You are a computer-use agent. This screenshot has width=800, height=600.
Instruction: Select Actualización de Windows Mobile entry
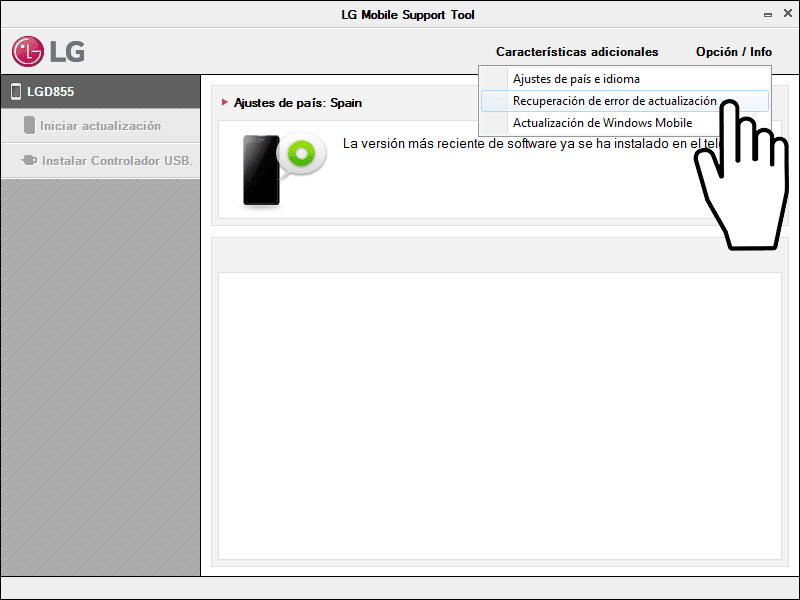(605, 123)
